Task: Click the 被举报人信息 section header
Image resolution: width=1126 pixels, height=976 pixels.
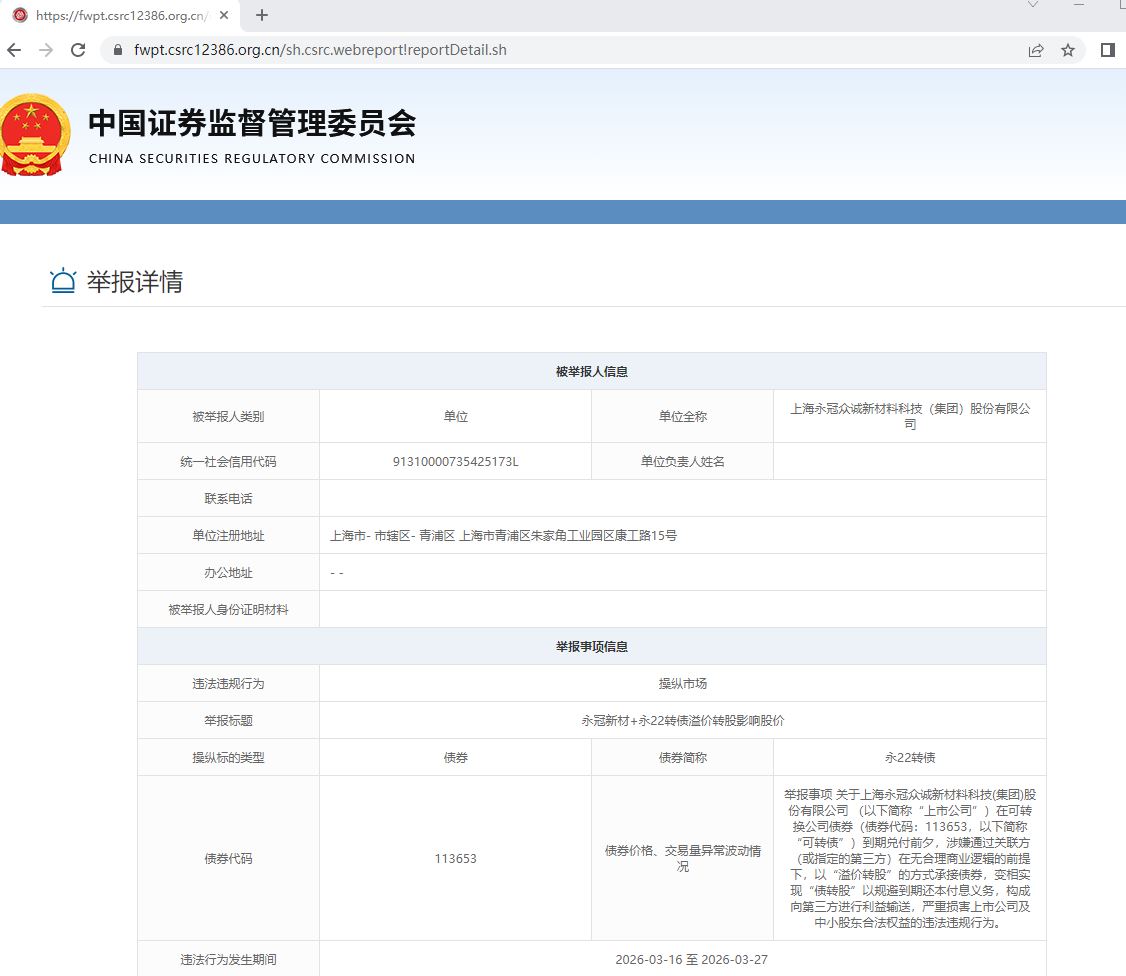Action: [x=592, y=371]
